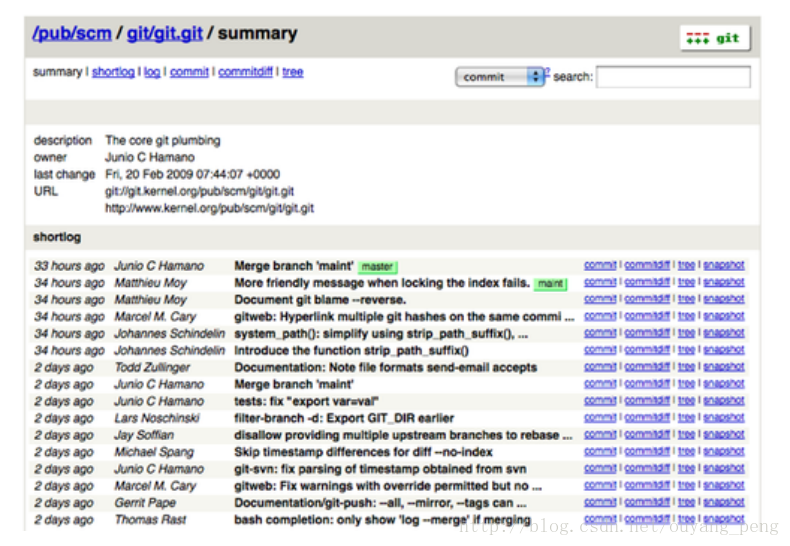Screen dimensions: 790x546
Task: Open the log navigation link
Action: (152, 72)
